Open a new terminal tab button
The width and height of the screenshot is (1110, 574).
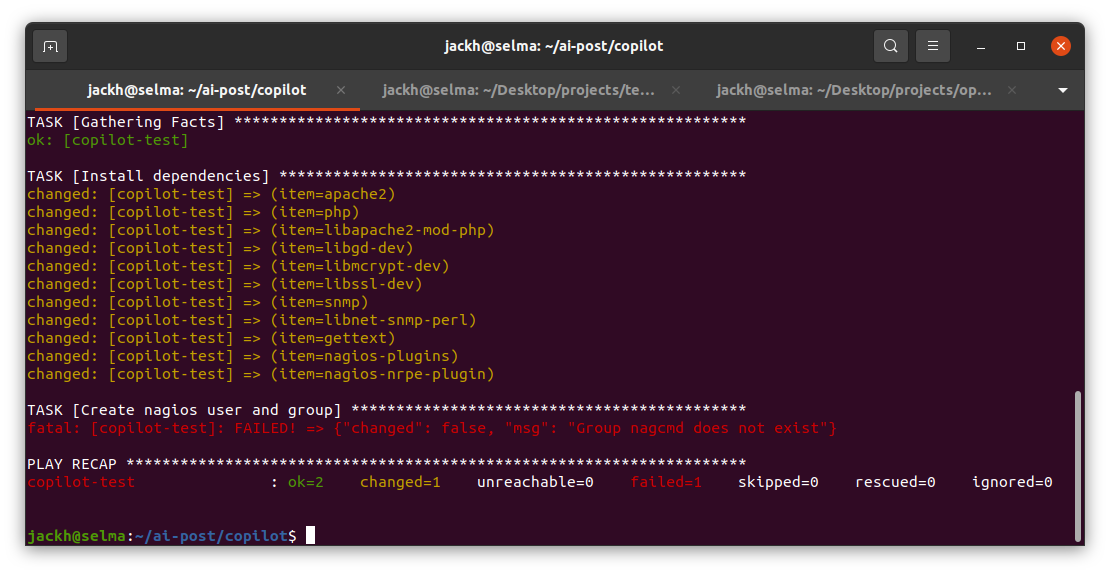(50, 47)
